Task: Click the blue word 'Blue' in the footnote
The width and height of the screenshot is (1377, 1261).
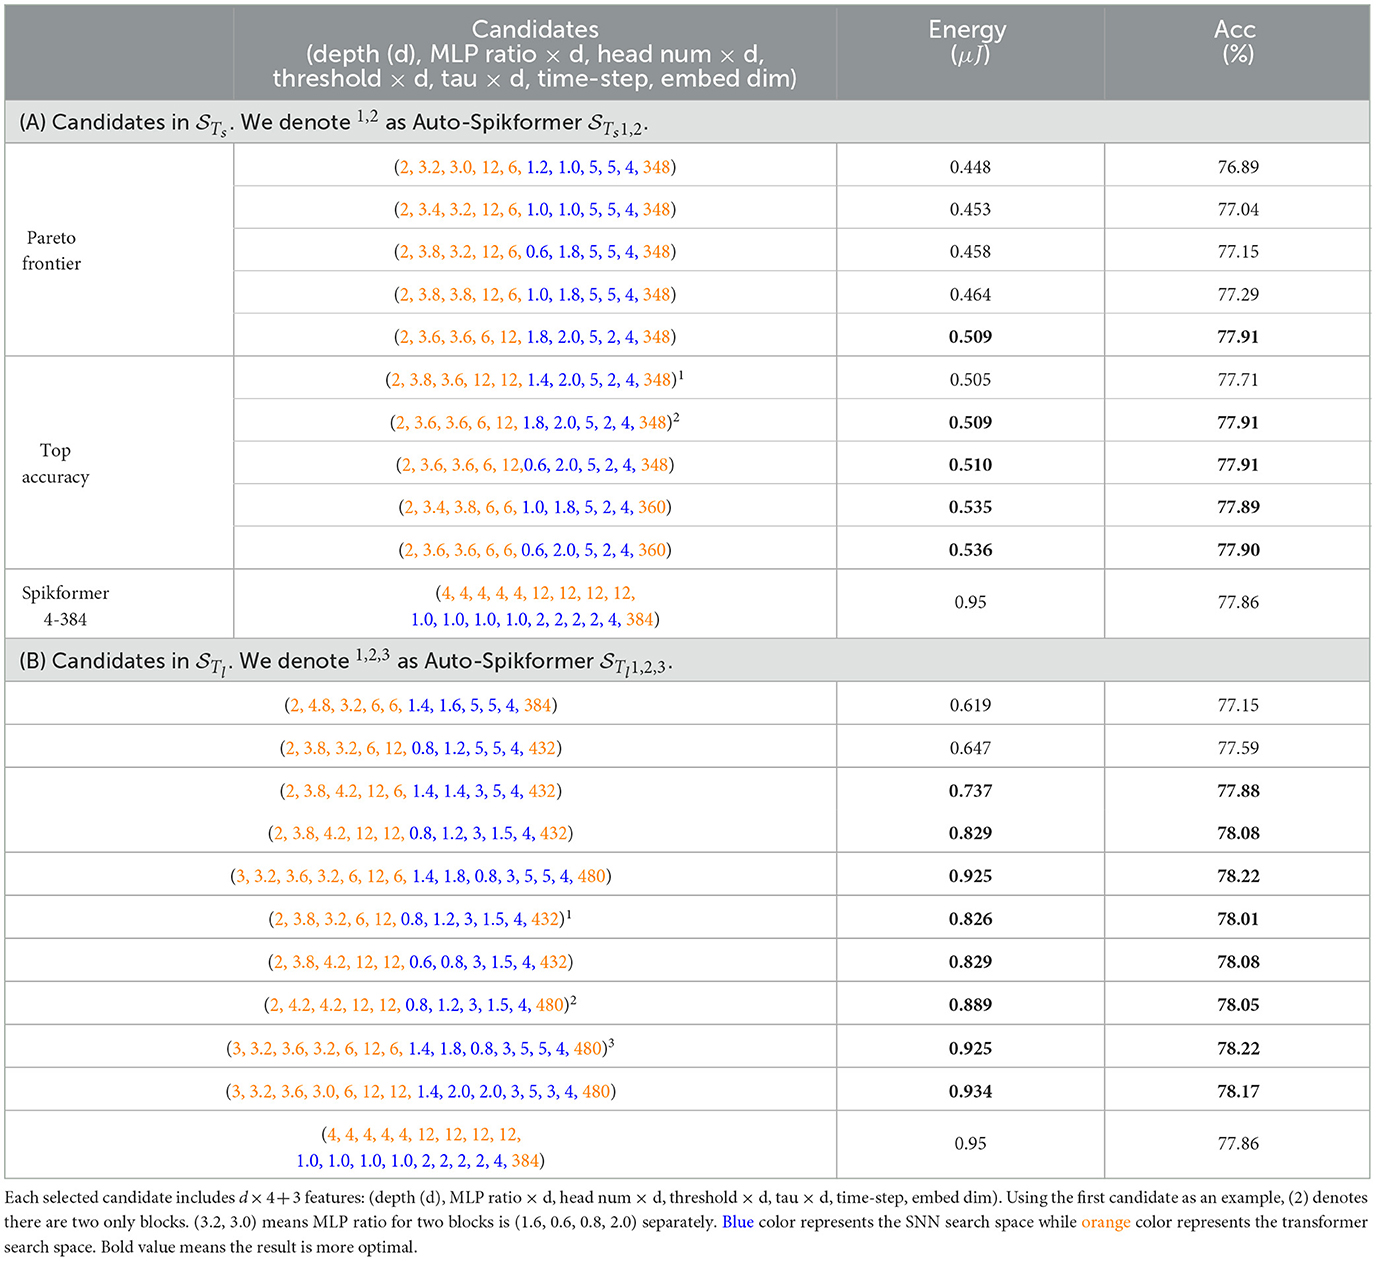Action: click(738, 1222)
